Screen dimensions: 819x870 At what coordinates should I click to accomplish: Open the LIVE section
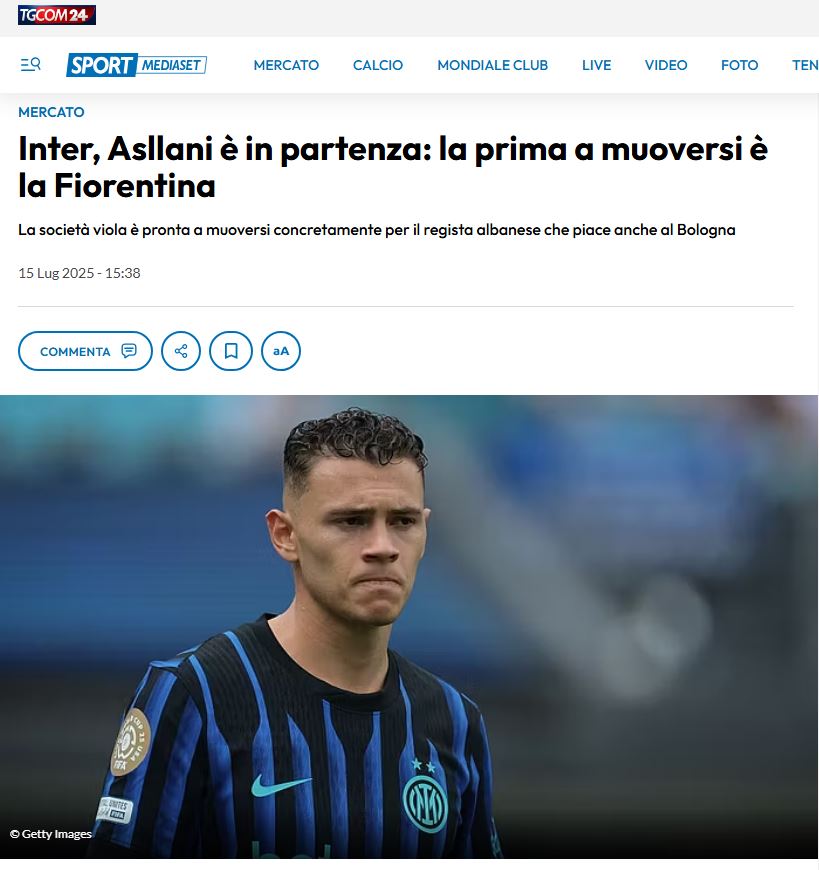click(596, 65)
